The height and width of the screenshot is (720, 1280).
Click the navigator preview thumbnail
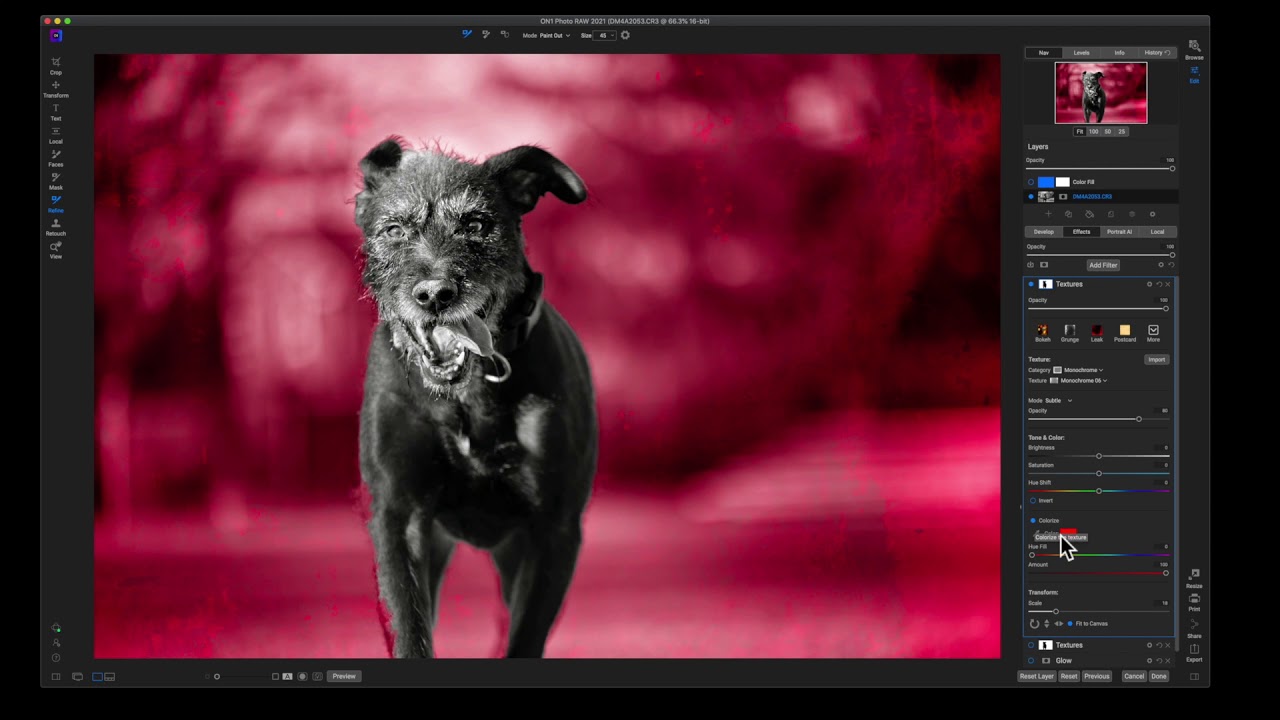[x=1101, y=93]
